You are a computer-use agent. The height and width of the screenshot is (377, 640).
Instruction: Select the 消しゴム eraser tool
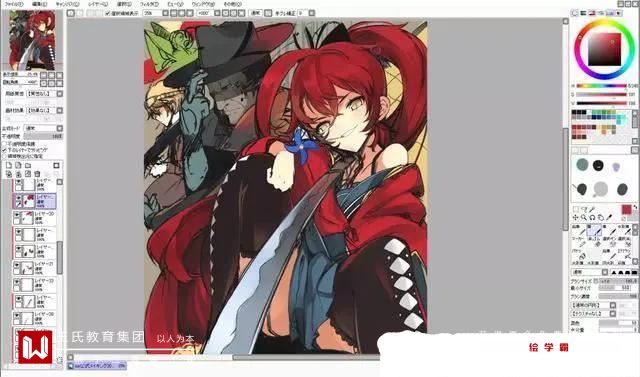[x=594, y=242]
